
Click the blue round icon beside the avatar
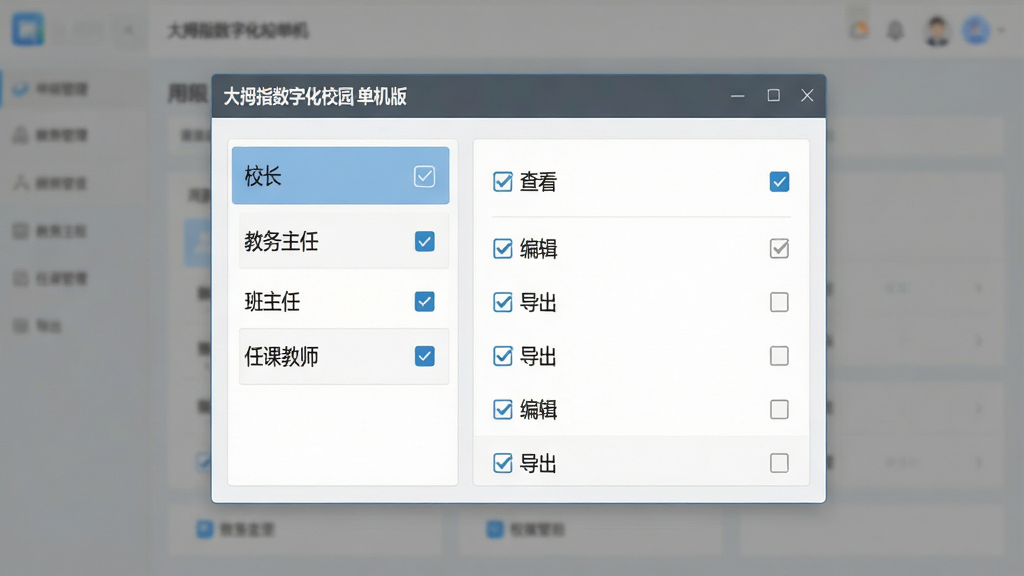[x=976, y=31]
